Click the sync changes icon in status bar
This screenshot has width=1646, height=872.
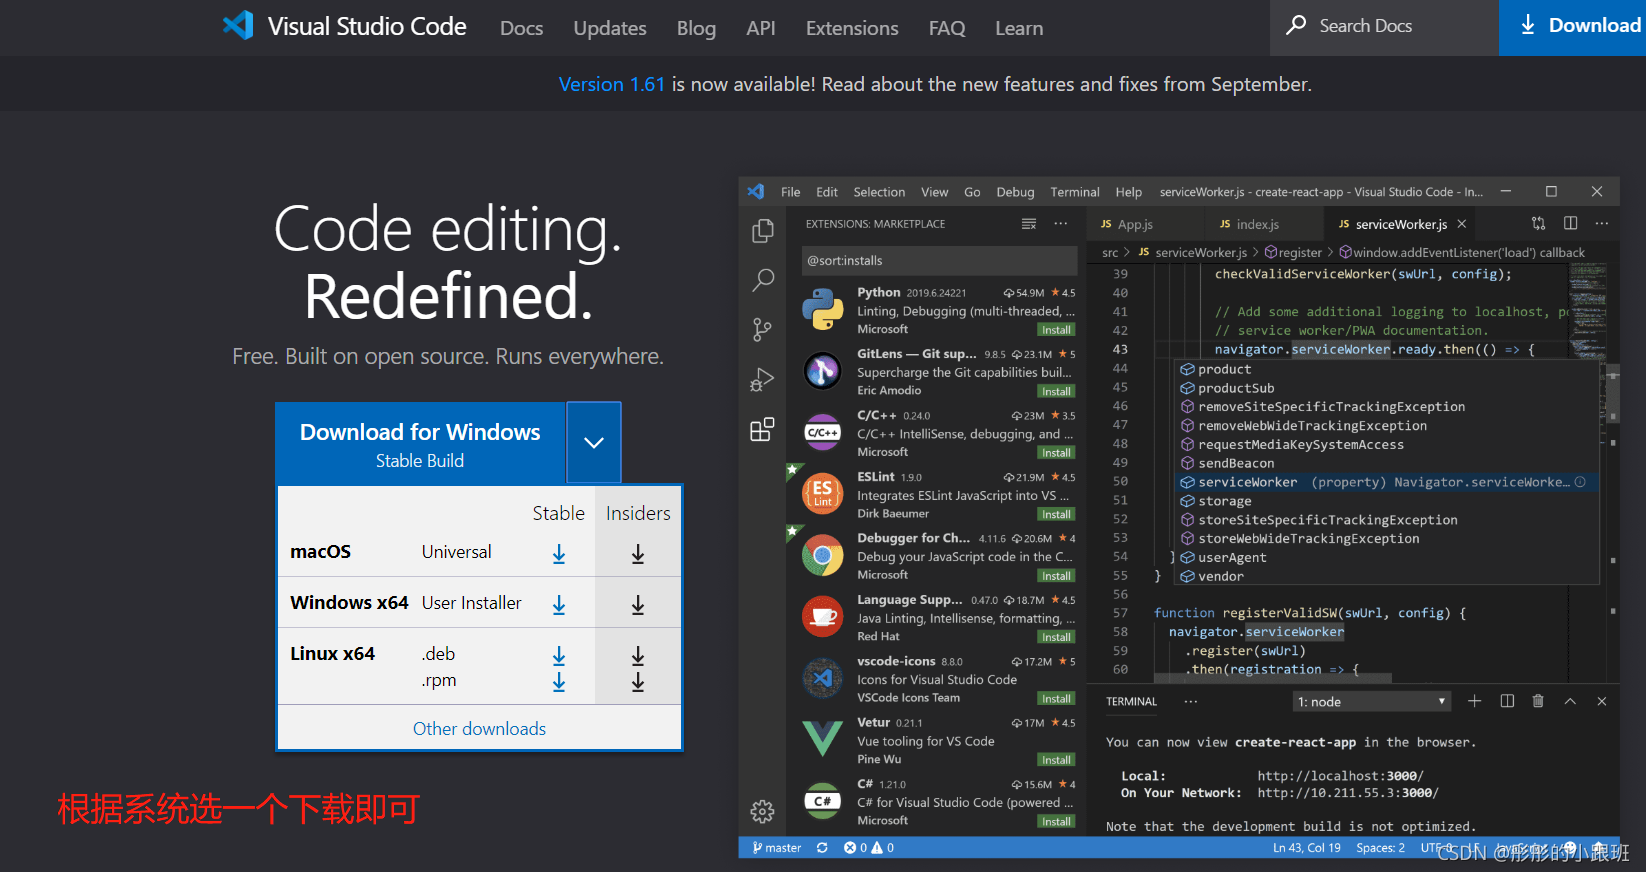(x=822, y=847)
